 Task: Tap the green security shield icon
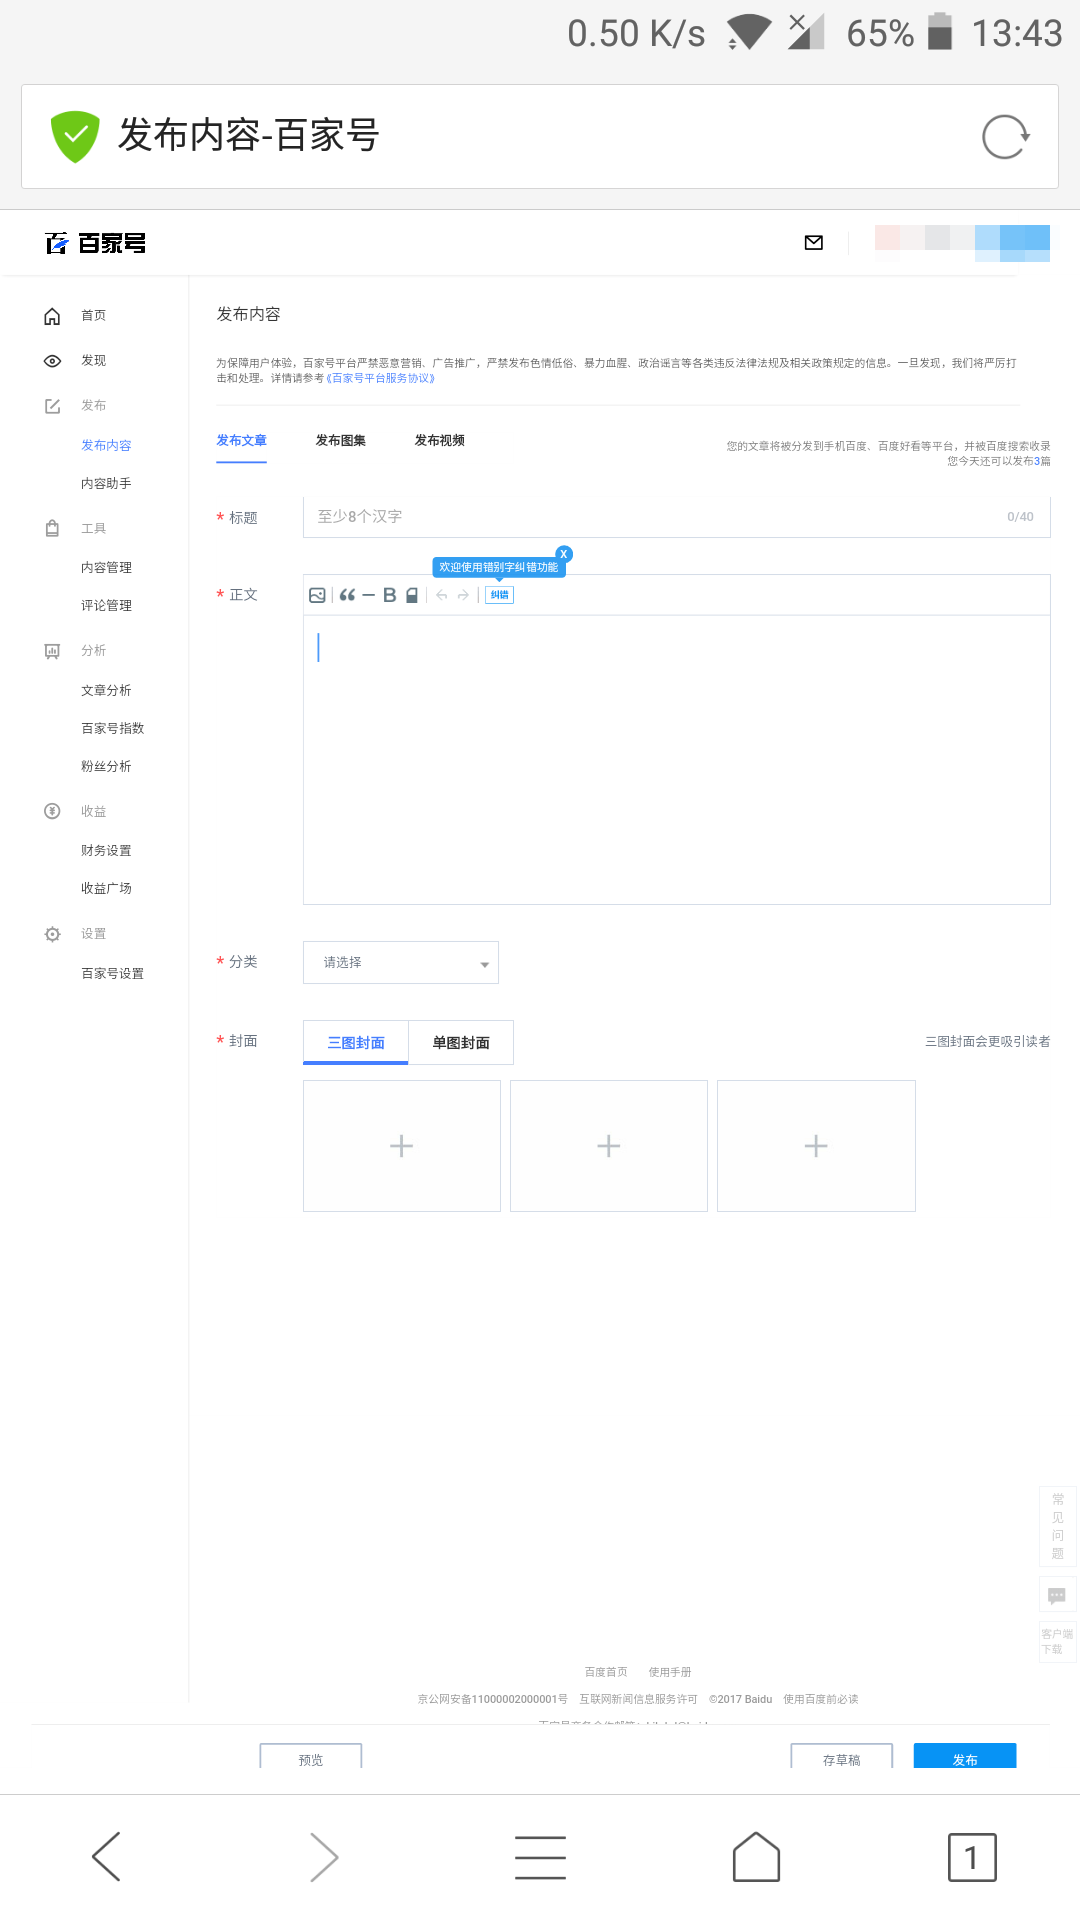pyautogui.click(x=75, y=137)
